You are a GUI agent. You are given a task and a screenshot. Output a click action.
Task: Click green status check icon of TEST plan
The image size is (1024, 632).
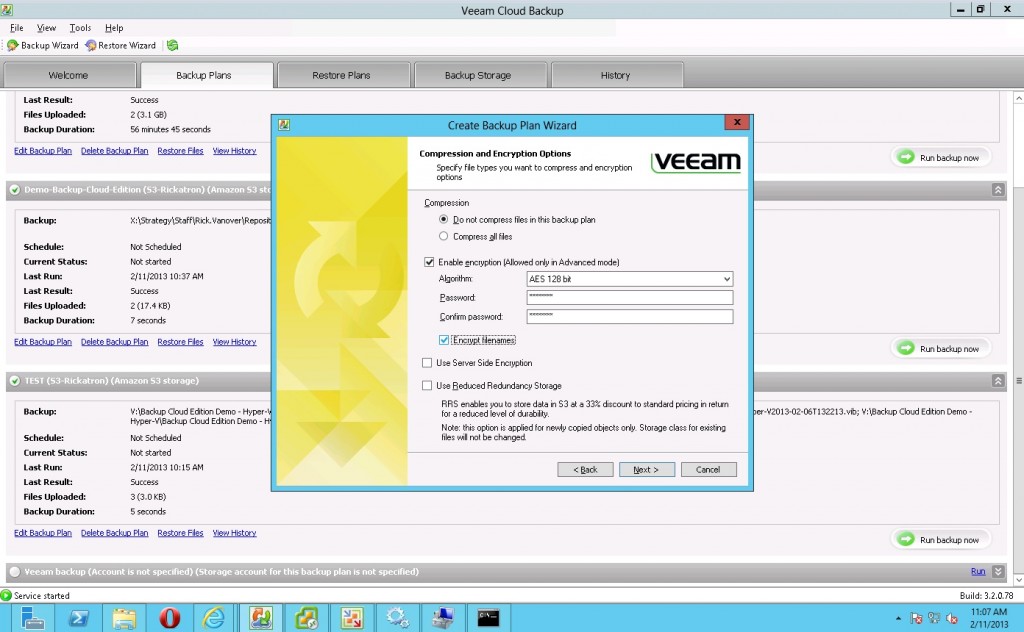pos(15,381)
